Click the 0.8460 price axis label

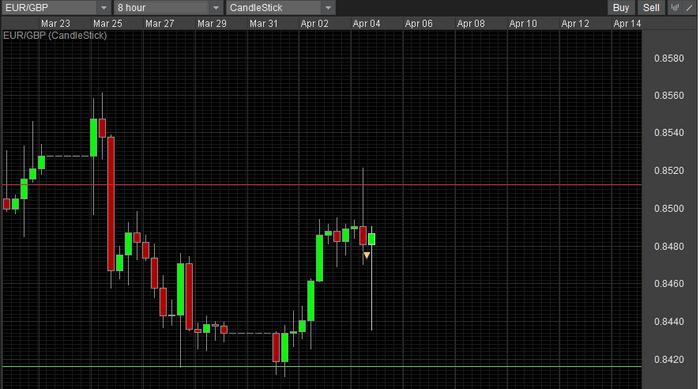669,284
